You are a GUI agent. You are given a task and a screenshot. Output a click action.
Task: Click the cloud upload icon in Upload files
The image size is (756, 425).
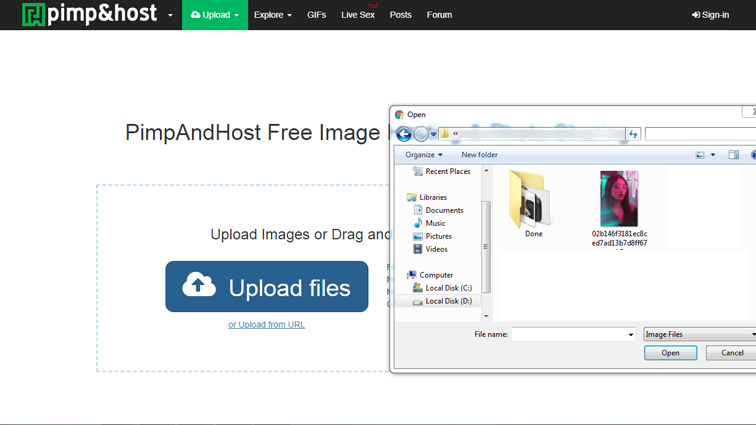click(199, 284)
